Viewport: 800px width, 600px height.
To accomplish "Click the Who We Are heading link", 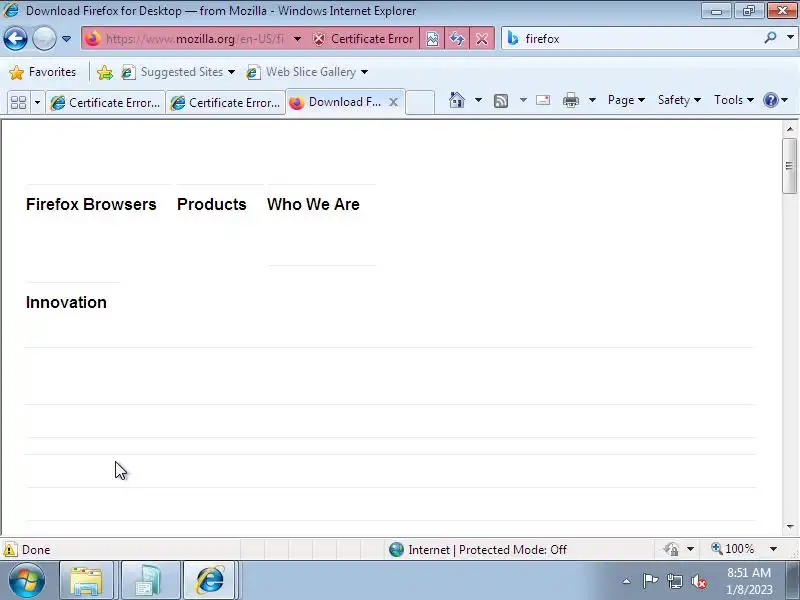I will pyautogui.click(x=313, y=204).
